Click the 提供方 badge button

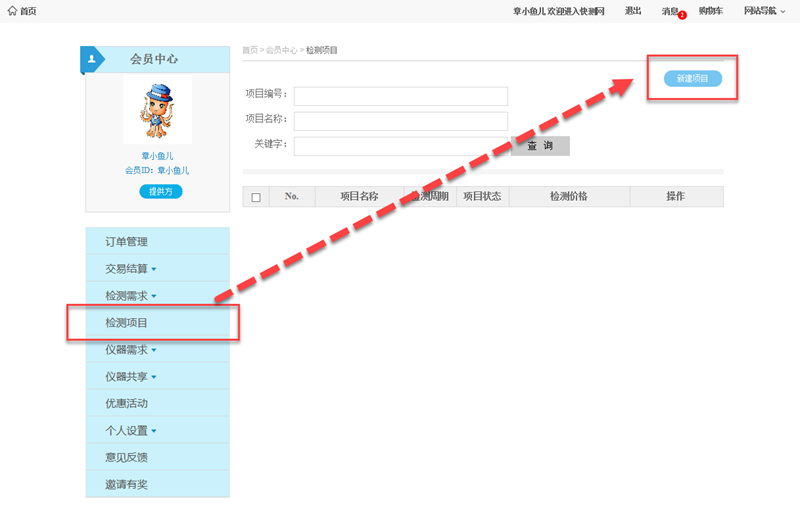160,191
